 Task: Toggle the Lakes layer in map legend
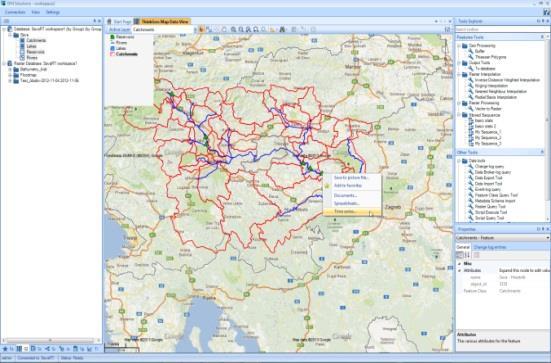(118, 48)
